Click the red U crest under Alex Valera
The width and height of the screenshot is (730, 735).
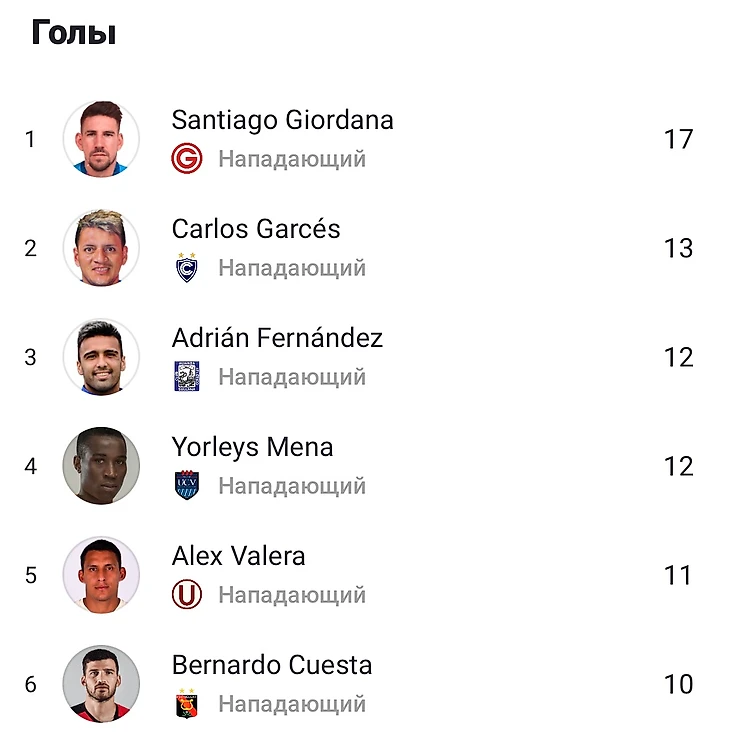click(x=187, y=595)
